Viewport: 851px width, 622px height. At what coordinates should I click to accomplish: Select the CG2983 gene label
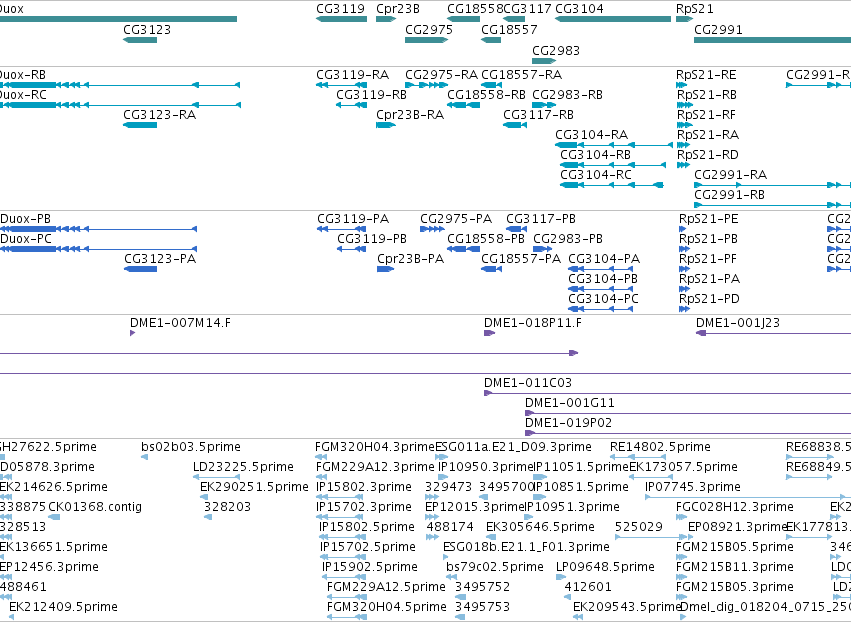pyautogui.click(x=556, y=51)
